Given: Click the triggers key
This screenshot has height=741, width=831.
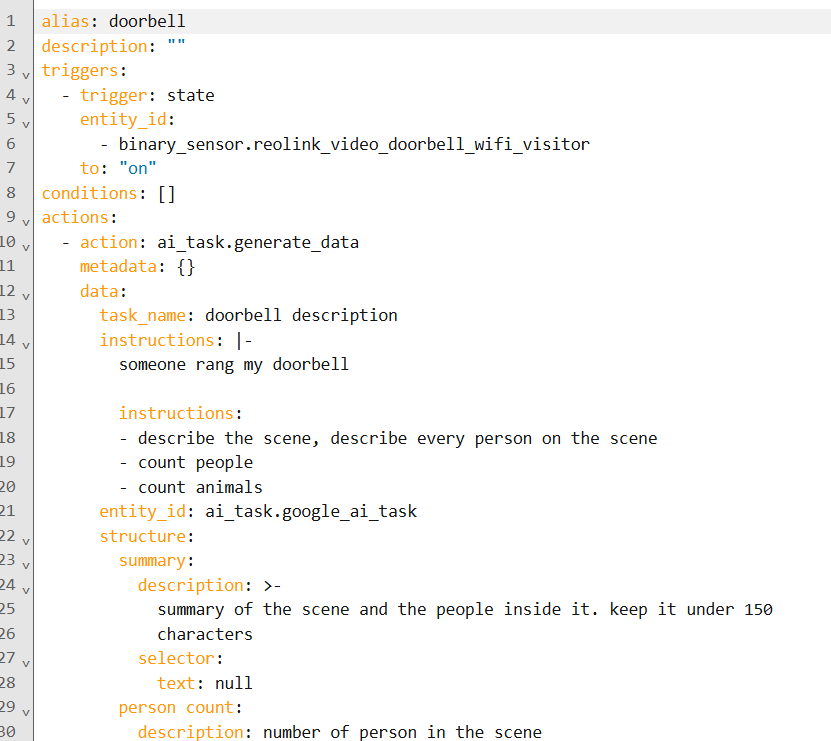Looking at the screenshot, I should (79, 70).
